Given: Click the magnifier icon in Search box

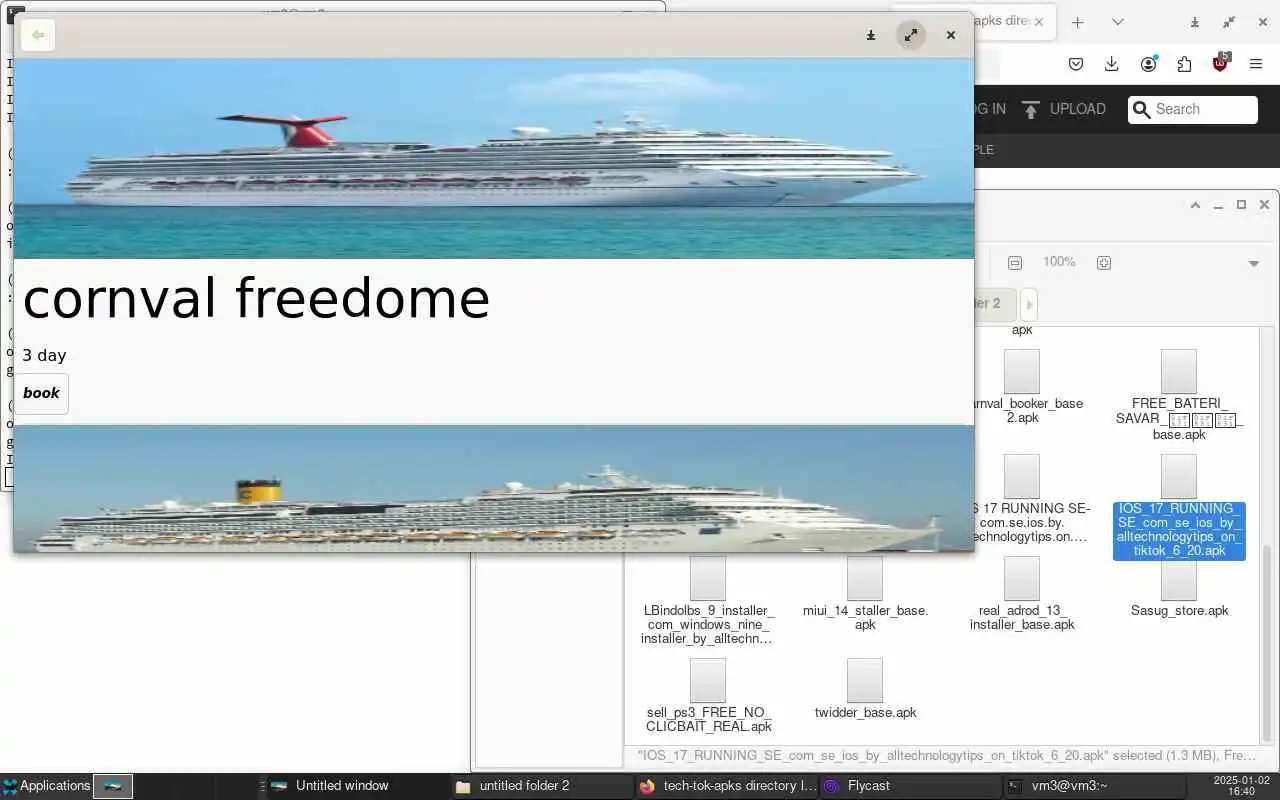Looking at the screenshot, I should point(1142,110).
